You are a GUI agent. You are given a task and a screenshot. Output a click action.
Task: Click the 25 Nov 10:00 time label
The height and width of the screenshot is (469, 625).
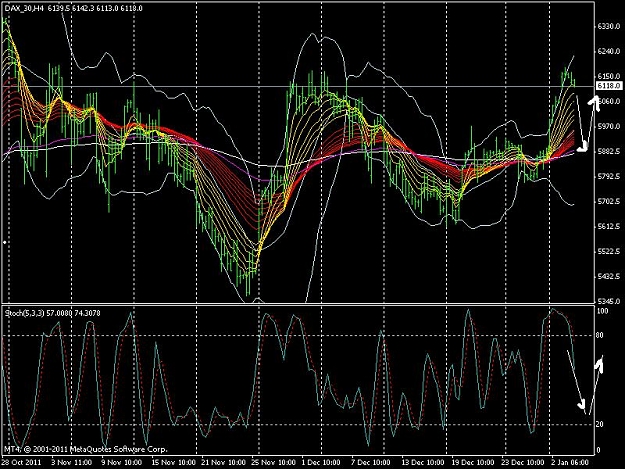click(273, 462)
